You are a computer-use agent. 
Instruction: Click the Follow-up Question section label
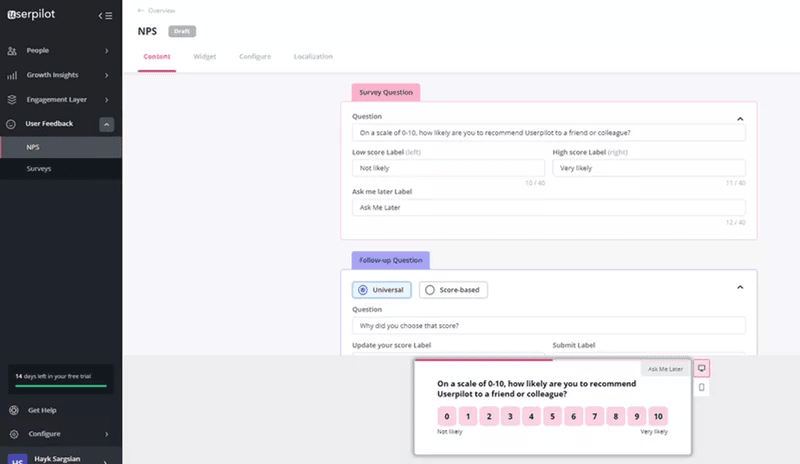coord(390,260)
